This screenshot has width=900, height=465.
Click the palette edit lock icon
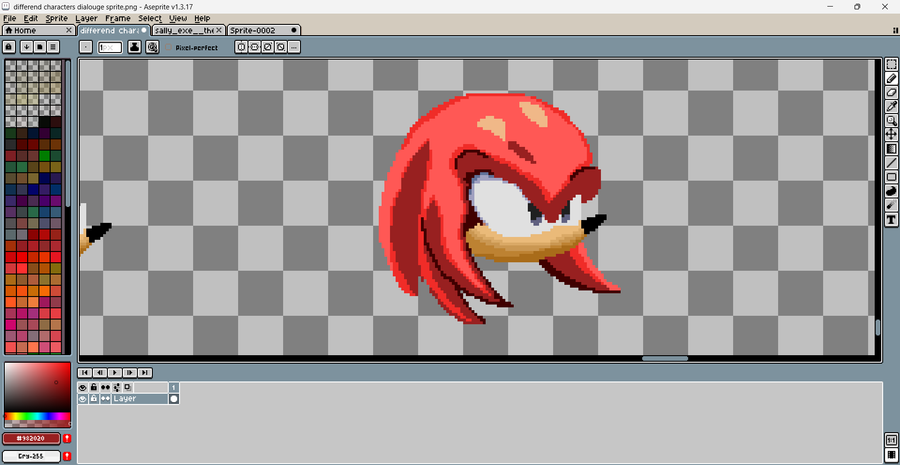pos(9,47)
